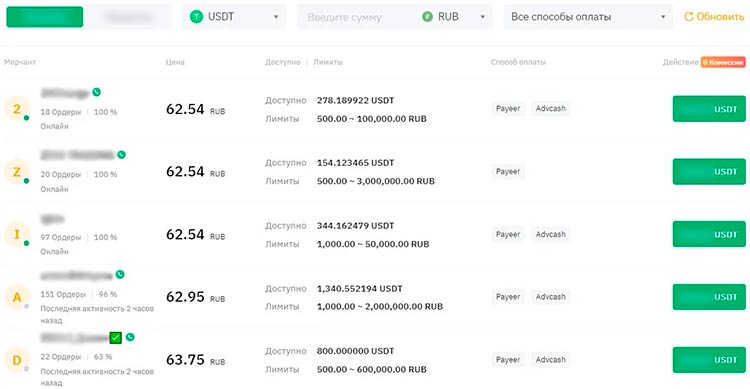Select the green active tab at top-left
Image resolution: width=750 pixels, height=389 pixels.
coord(44,17)
